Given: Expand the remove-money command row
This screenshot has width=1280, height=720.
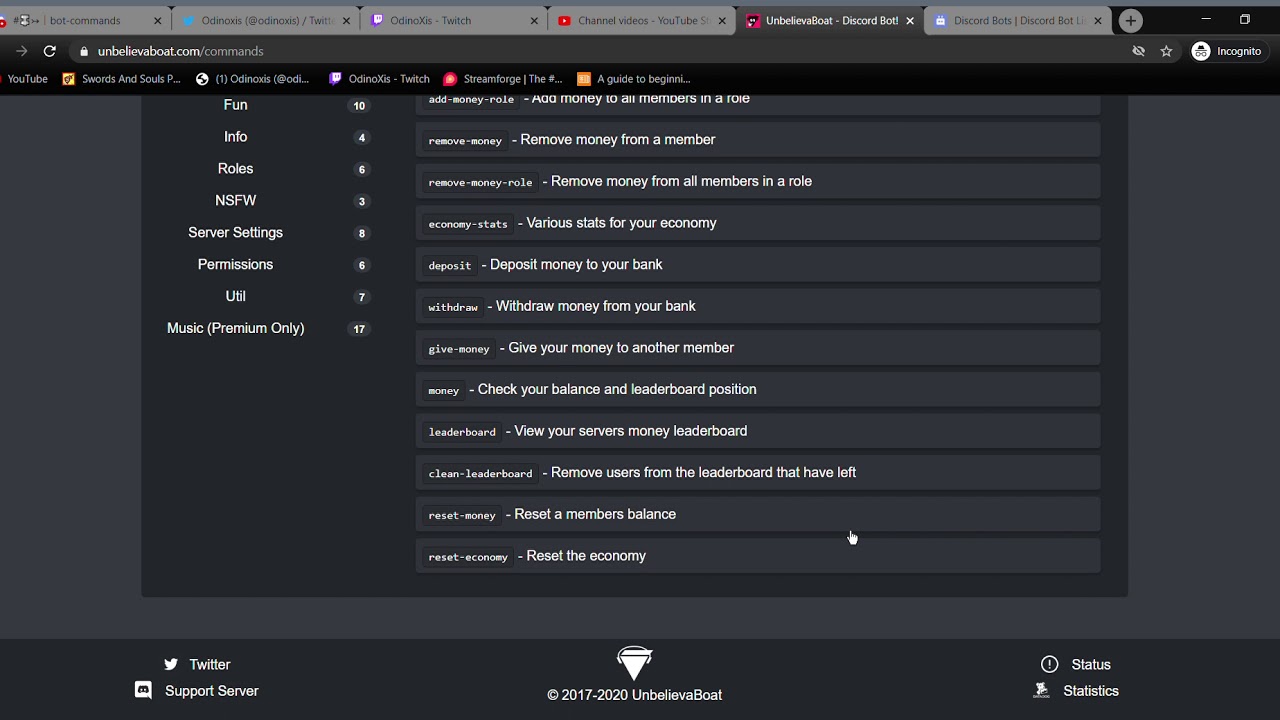Looking at the screenshot, I should [x=758, y=140].
